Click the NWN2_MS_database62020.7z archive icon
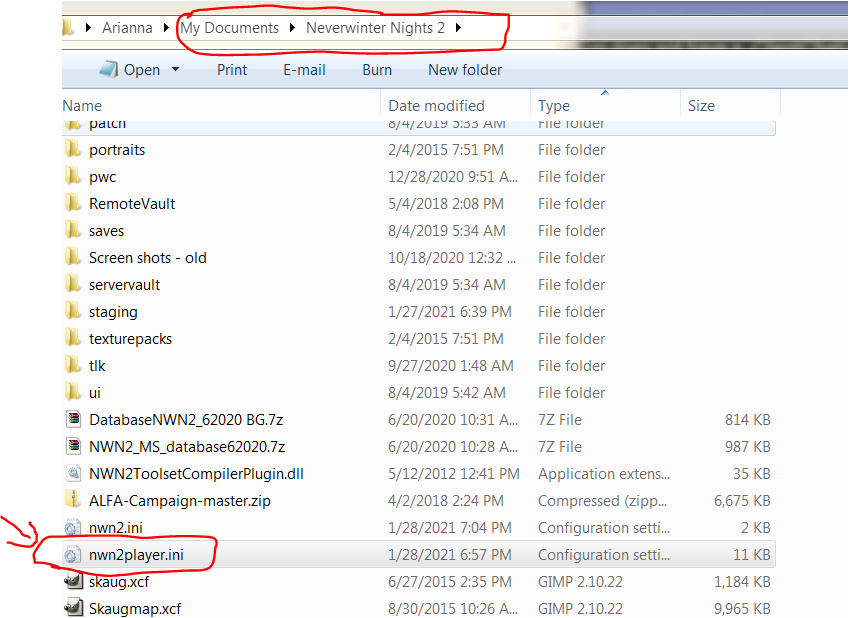Viewport: 849px width, 618px height. pos(73,446)
